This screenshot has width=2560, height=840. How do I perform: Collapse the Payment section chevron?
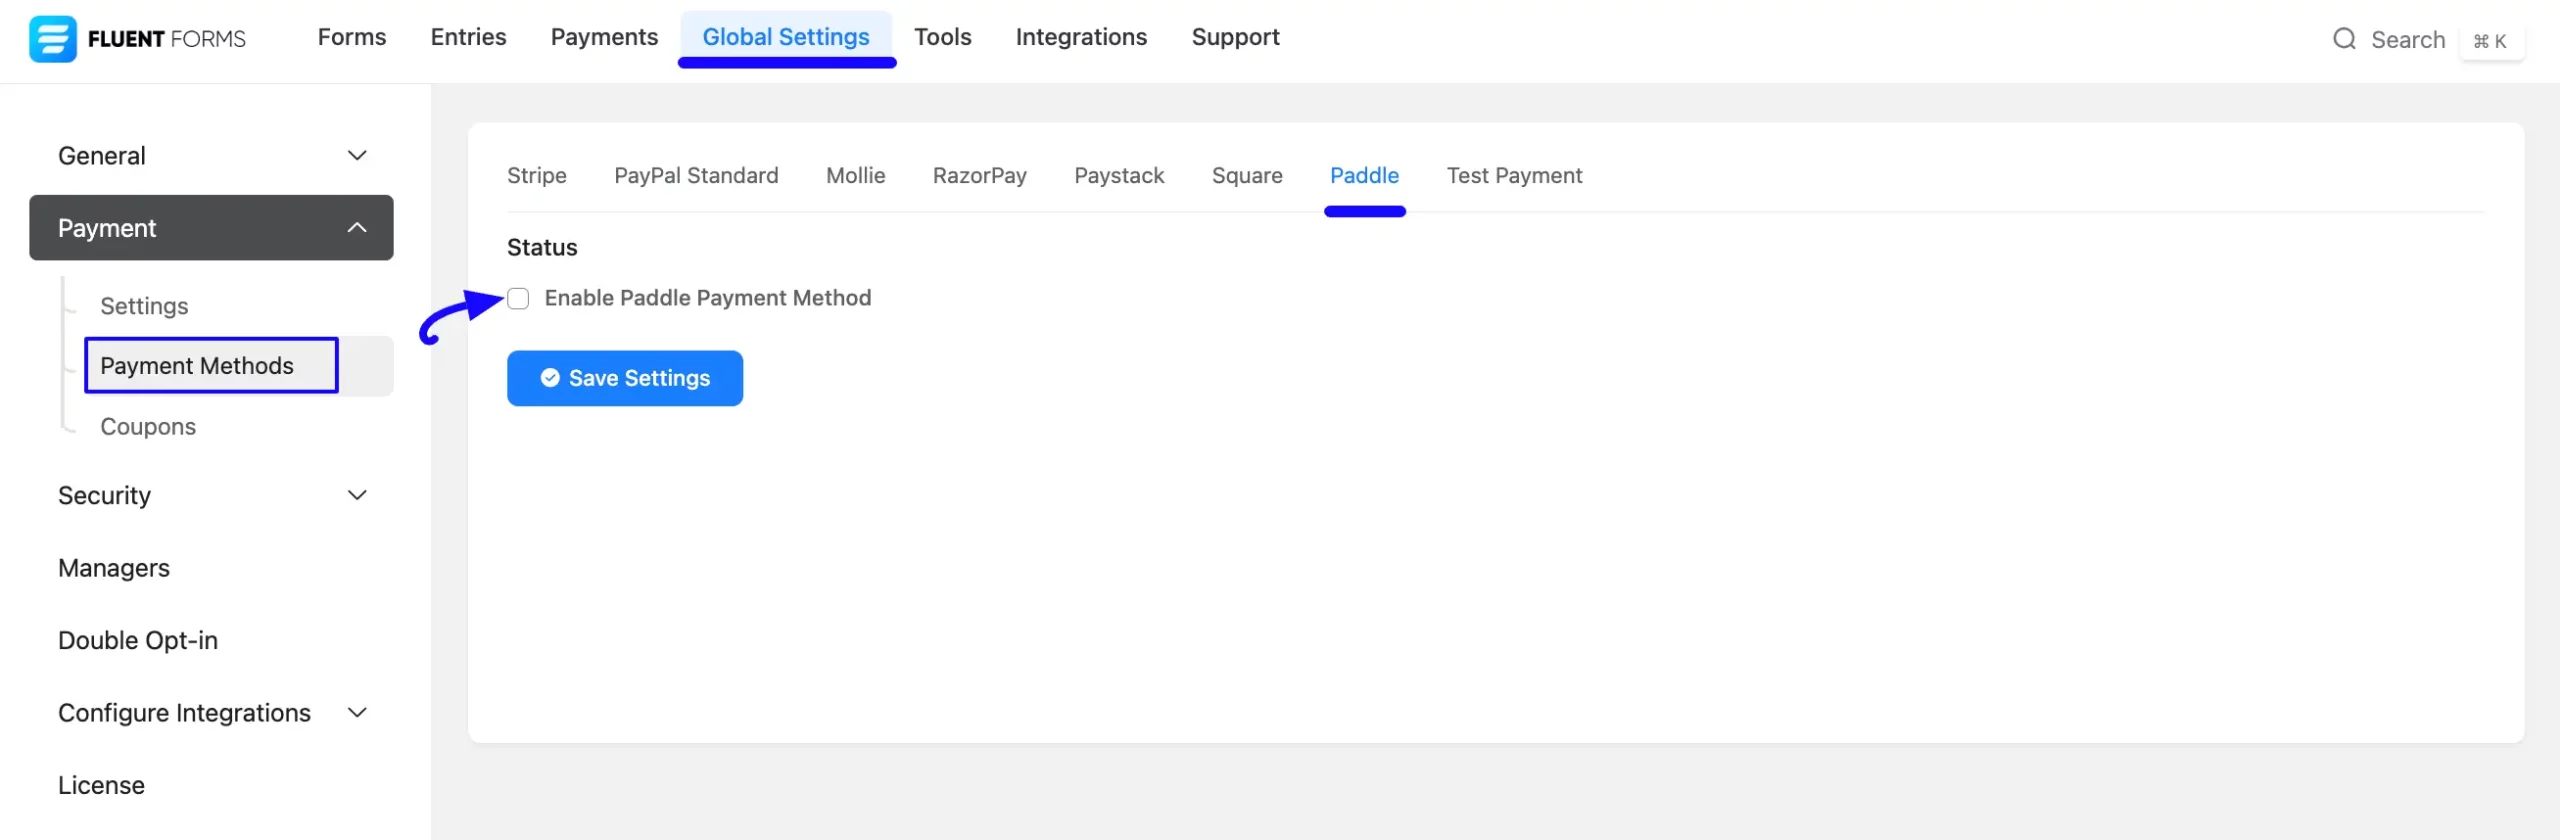tap(357, 228)
